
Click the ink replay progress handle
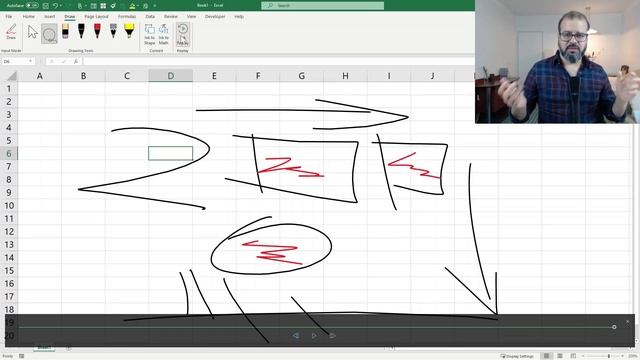614,327
